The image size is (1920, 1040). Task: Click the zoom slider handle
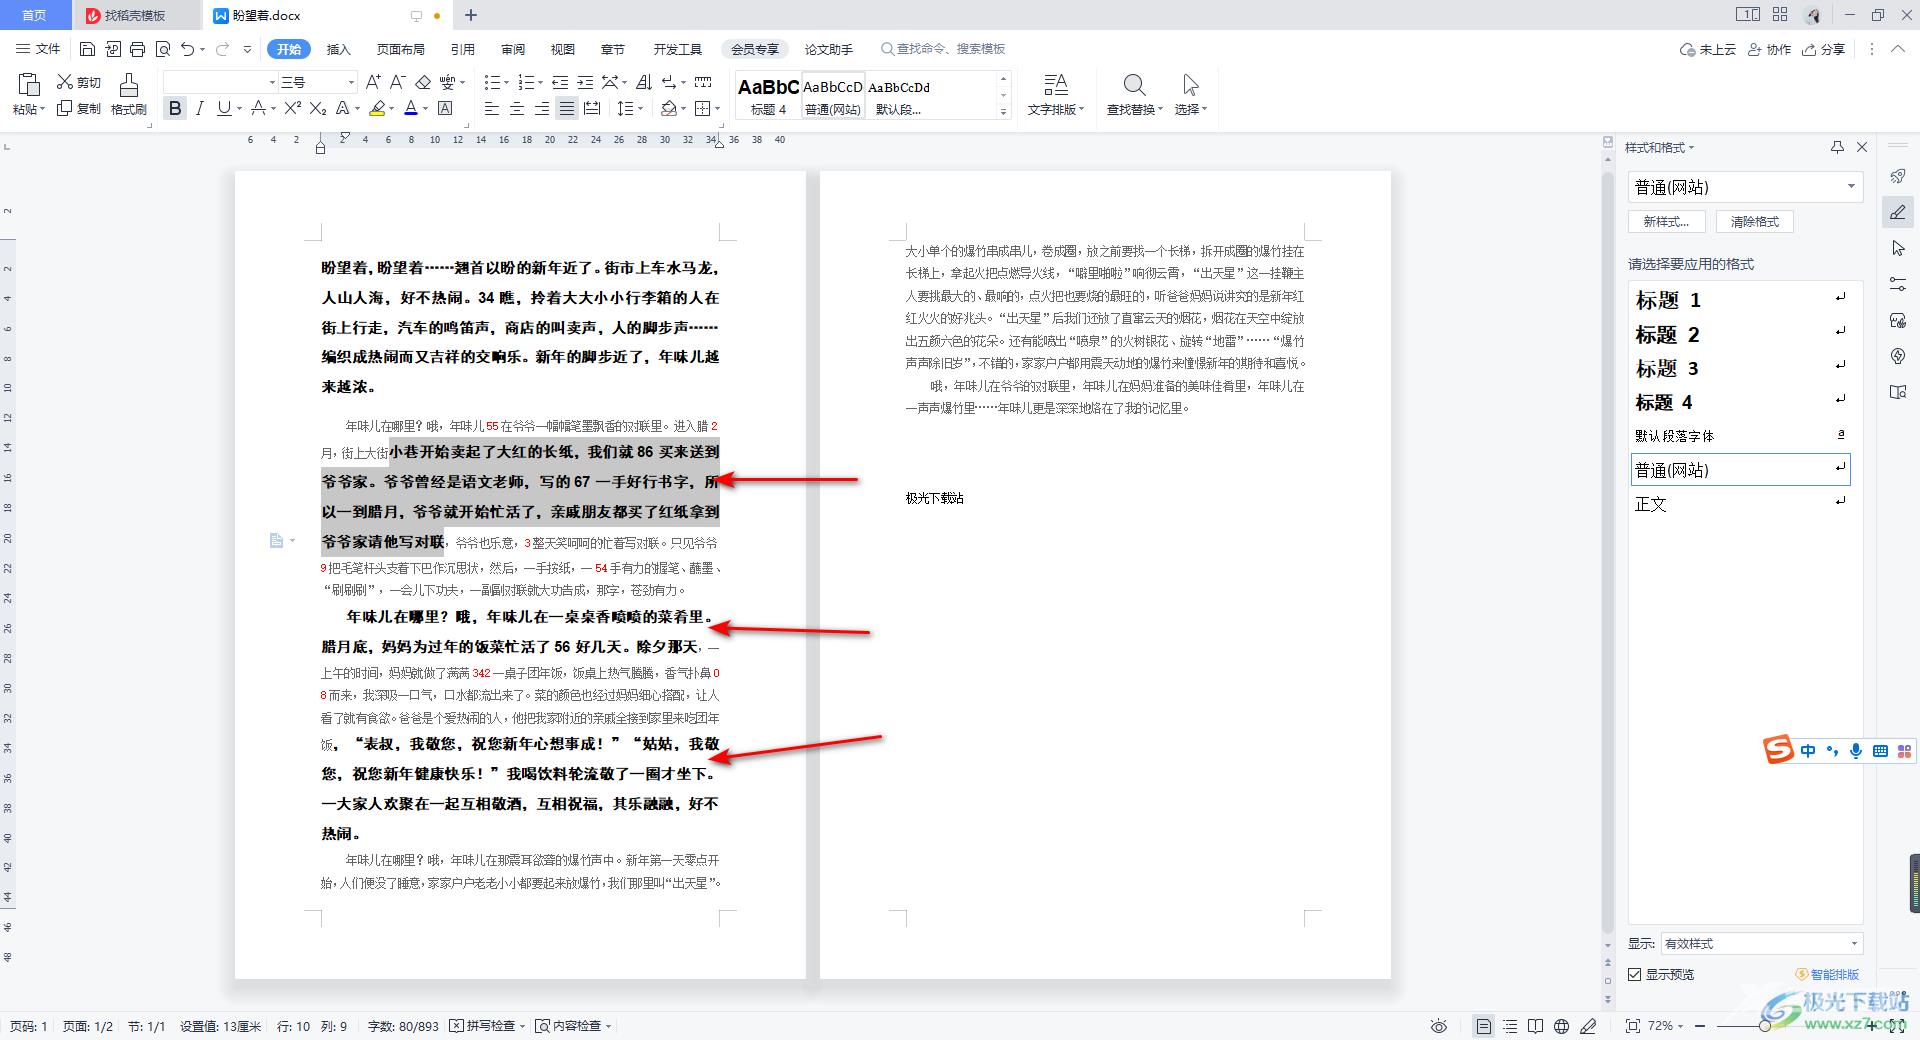pos(1765,1026)
